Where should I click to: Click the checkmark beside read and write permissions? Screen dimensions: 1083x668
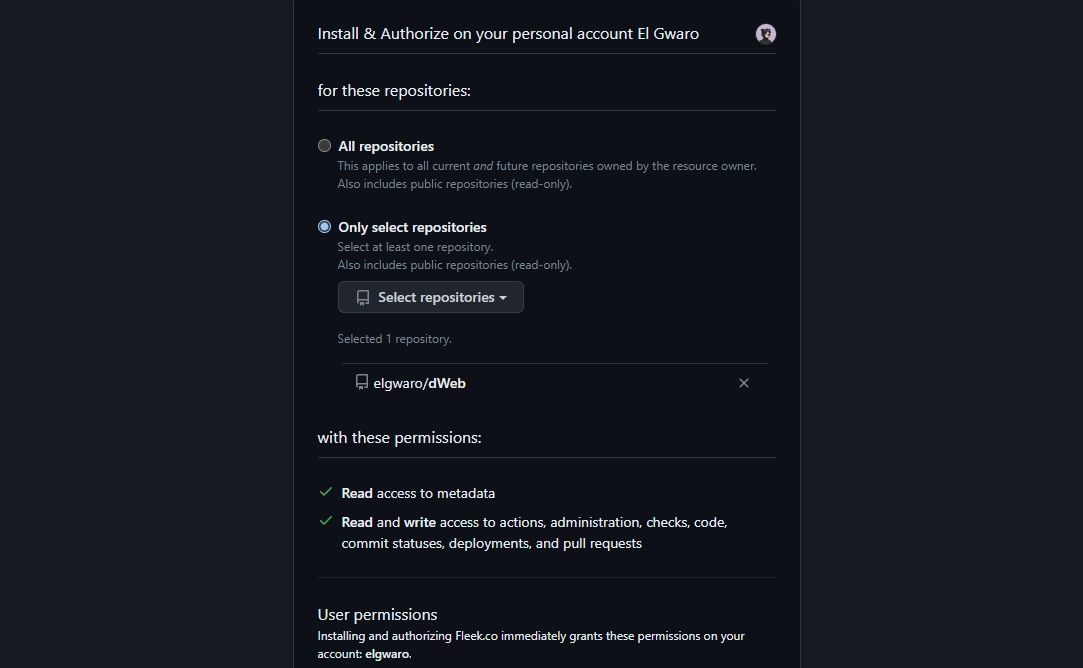tap(325, 520)
